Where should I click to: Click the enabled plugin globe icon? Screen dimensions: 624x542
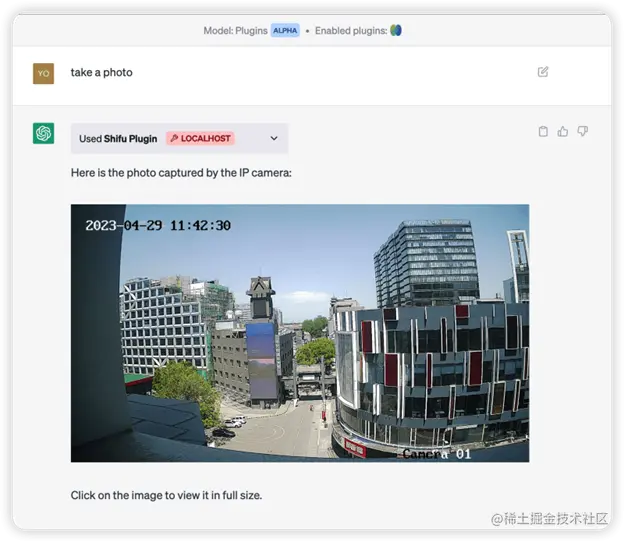tap(396, 30)
